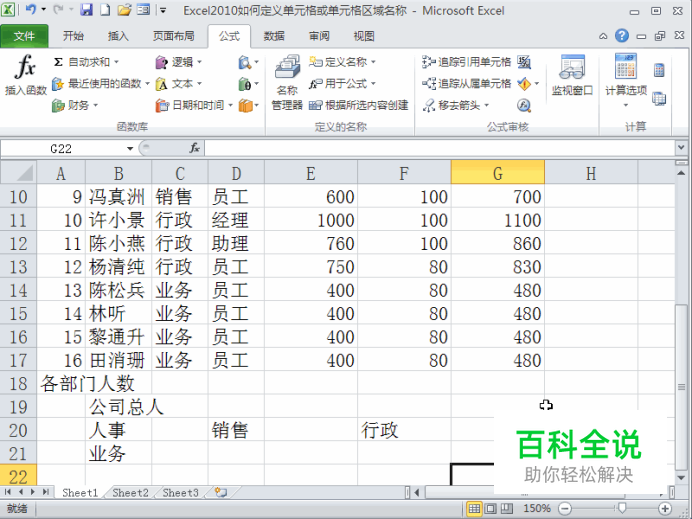Click Trace Dependents (追踪从属单元格)
Screen dimensions: 692x519
[466, 83]
